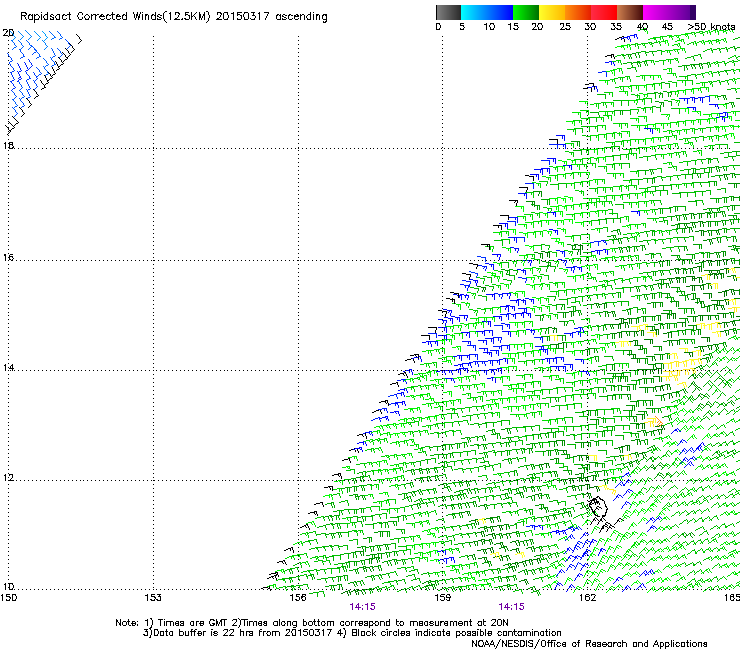Screen dimensions: 740x650
Task: Click the latitude label '12'
Action: pos(8,478)
